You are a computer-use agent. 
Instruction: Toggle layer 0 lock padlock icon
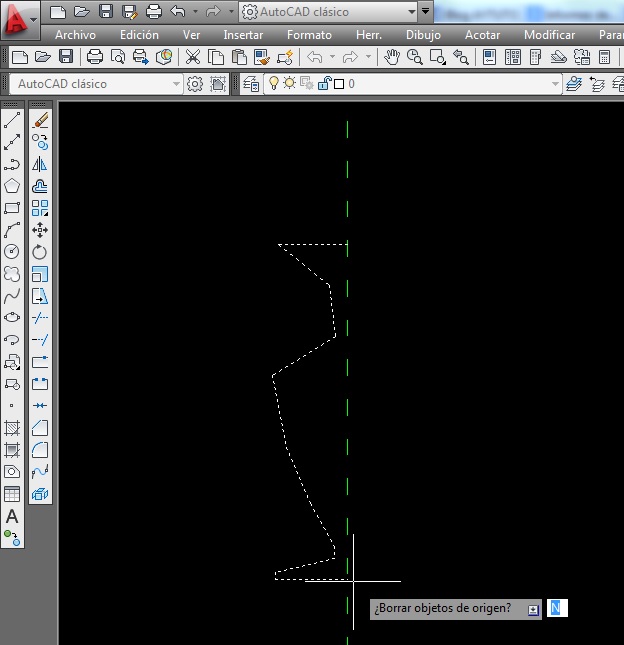pyautogui.click(x=324, y=84)
